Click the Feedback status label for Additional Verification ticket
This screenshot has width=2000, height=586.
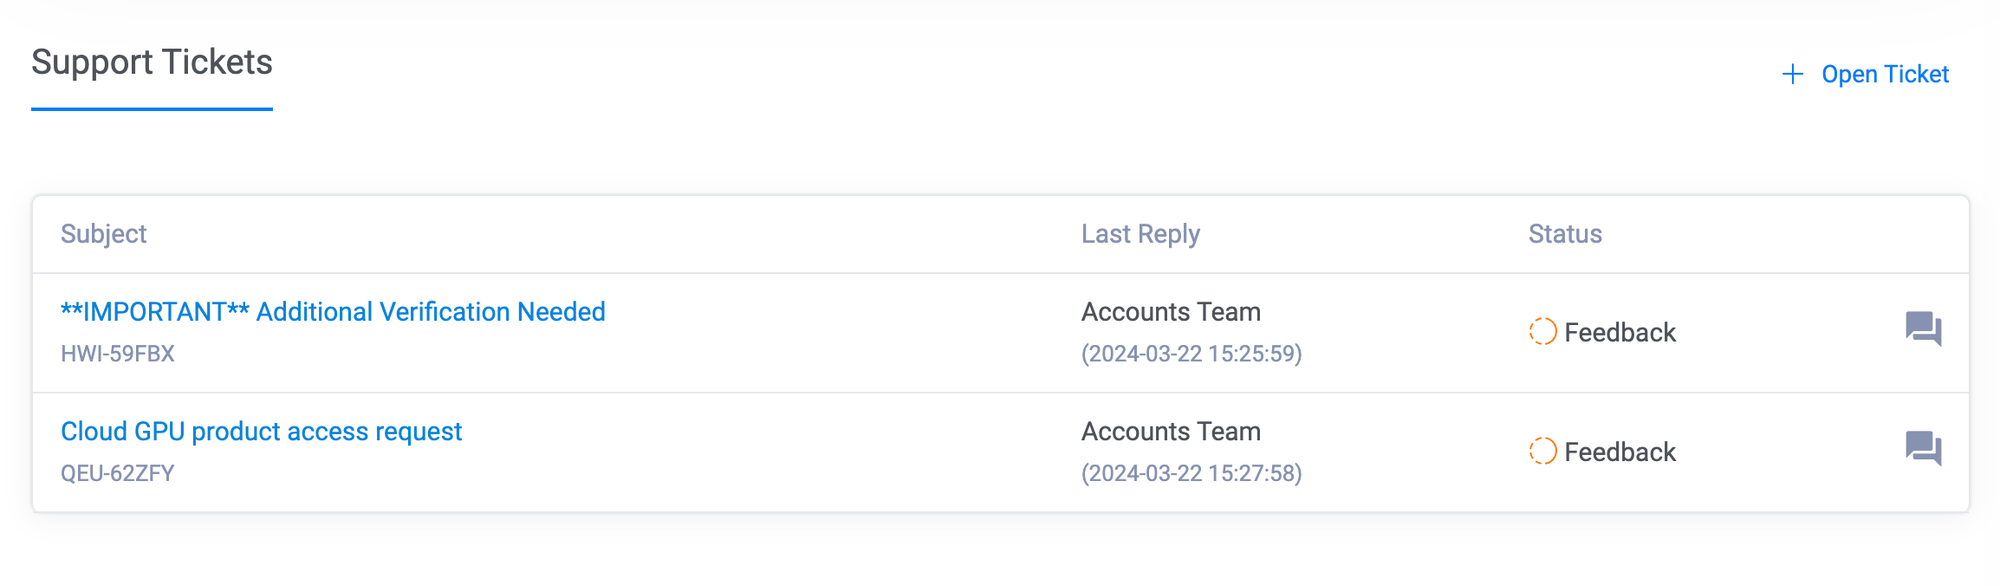1619,332
